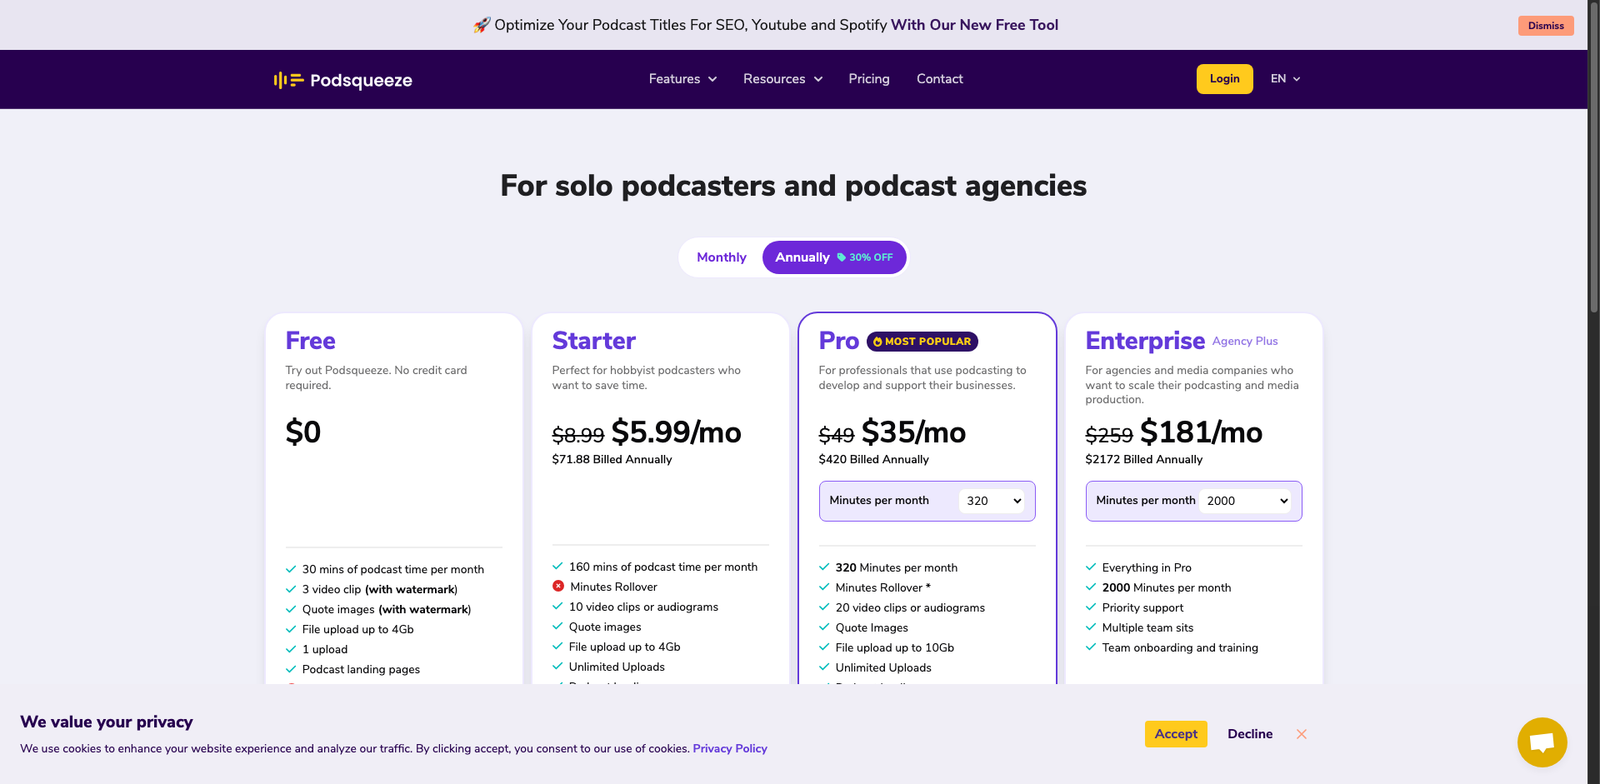The height and width of the screenshot is (784, 1600).
Task: Click checkmark beside Team onboarding and training
Action: click(1091, 647)
